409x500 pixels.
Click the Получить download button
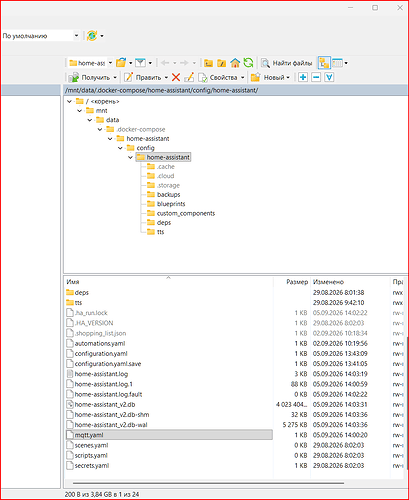(92, 77)
